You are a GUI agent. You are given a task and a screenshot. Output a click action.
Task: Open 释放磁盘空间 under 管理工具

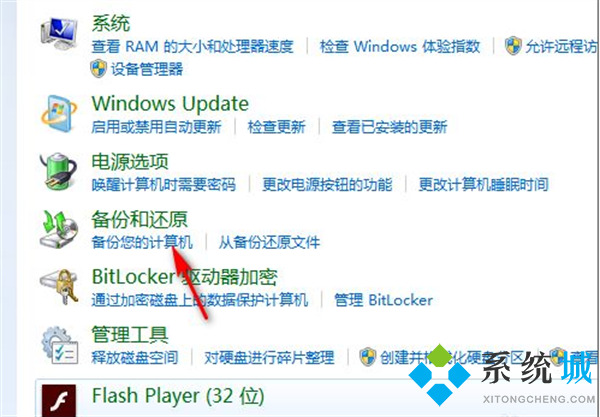point(135,358)
